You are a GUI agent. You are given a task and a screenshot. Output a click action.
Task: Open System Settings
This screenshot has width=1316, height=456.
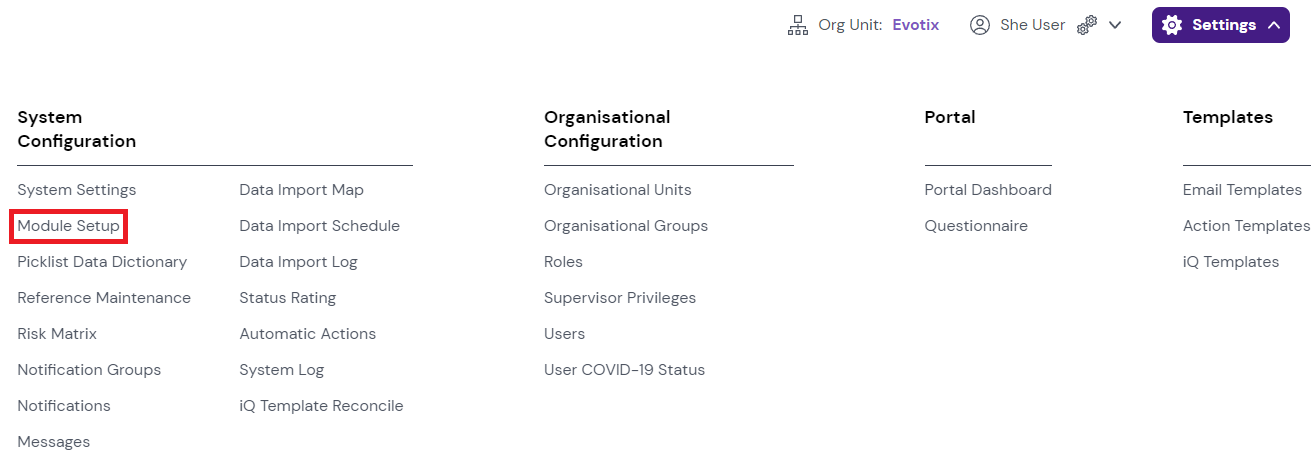76,190
